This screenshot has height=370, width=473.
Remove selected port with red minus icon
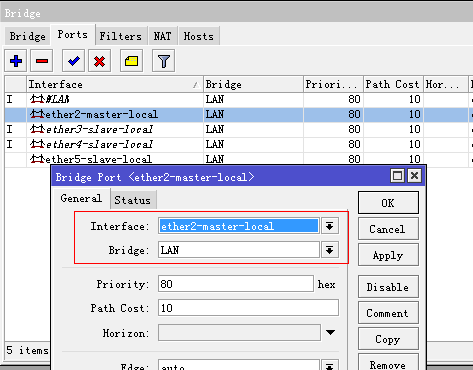pyautogui.click(x=42, y=61)
